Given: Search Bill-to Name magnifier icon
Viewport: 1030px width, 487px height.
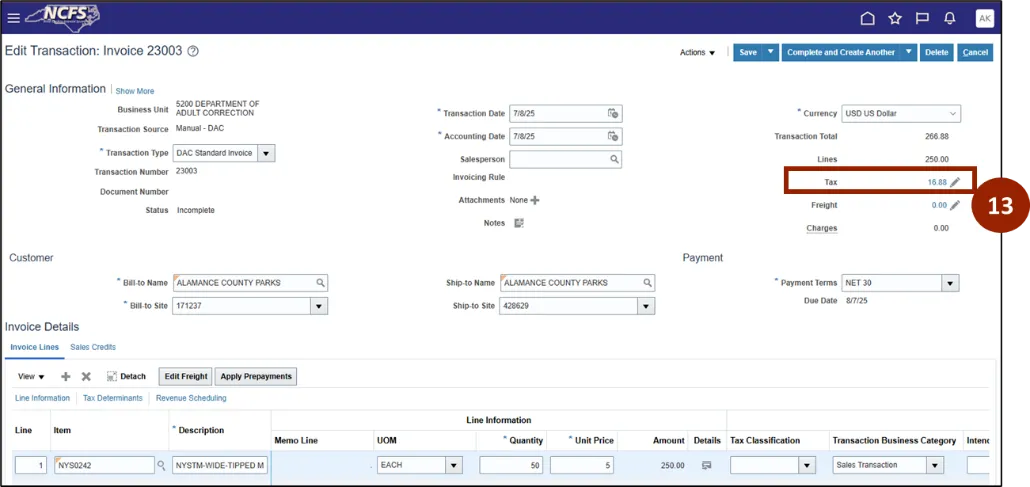Looking at the screenshot, I should pos(320,283).
